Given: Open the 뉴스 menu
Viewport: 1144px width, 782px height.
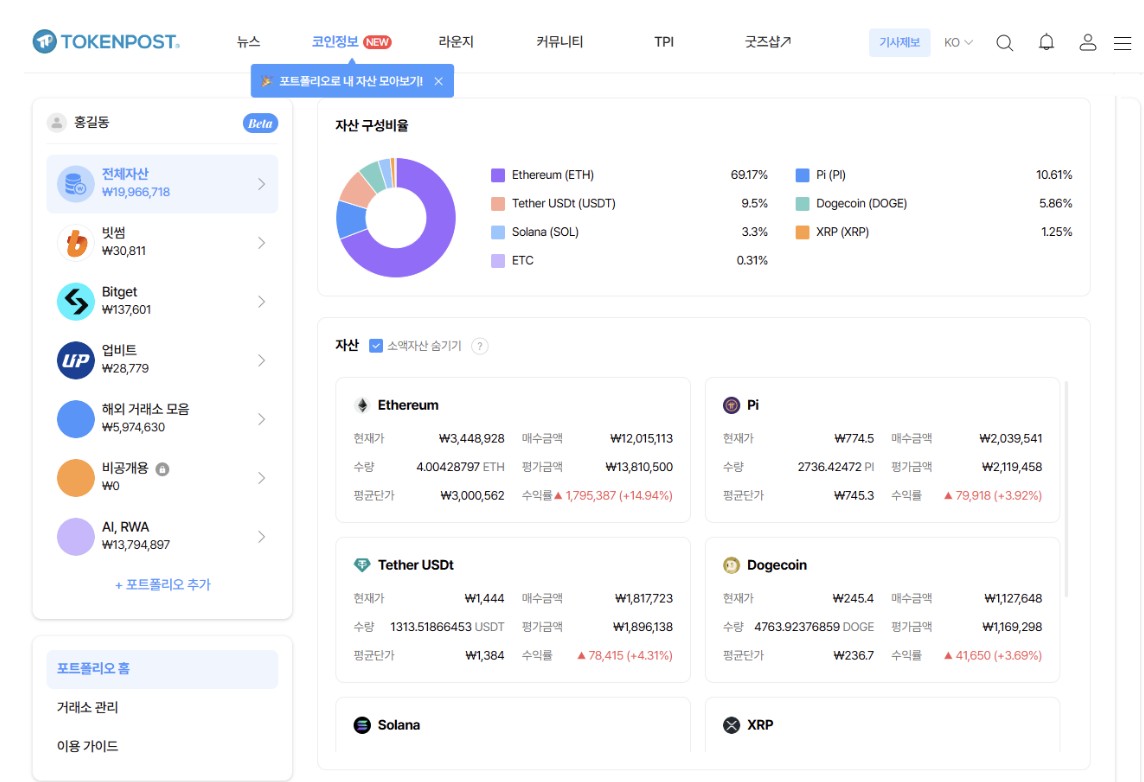Looking at the screenshot, I should click(x=248, y=42).
